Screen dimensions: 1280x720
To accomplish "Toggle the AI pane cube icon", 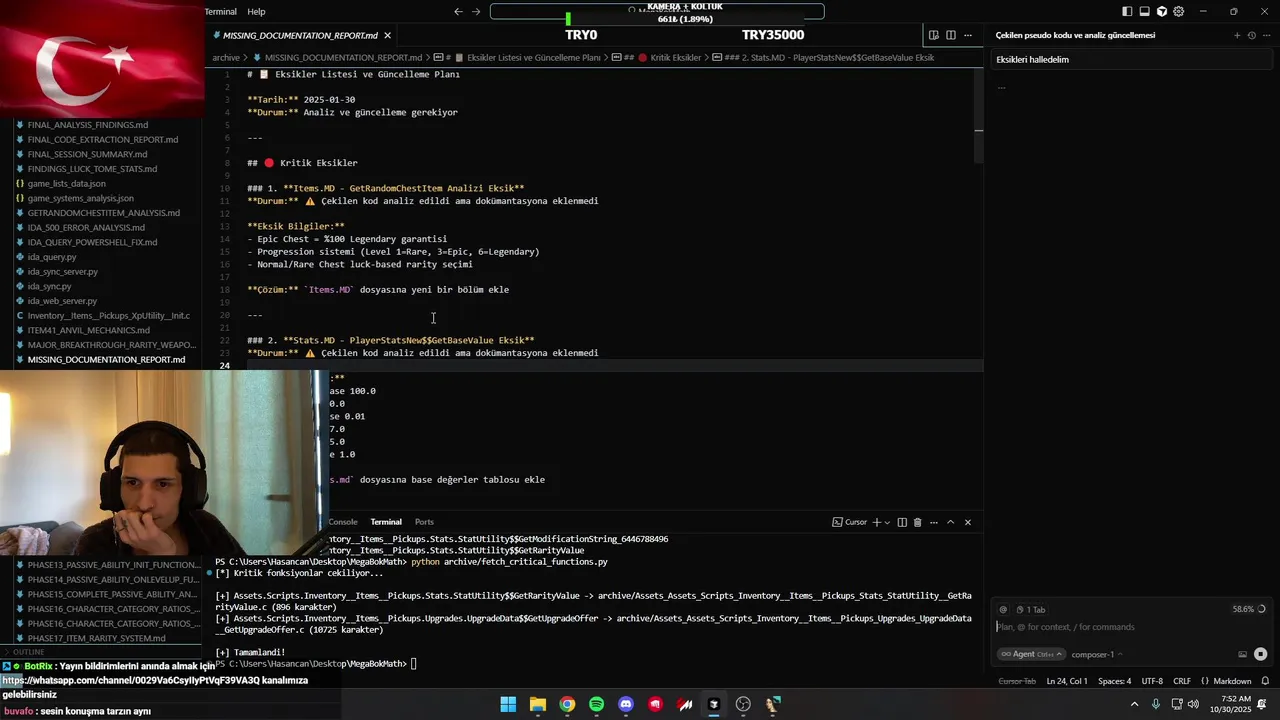I will pos(1161,12).
